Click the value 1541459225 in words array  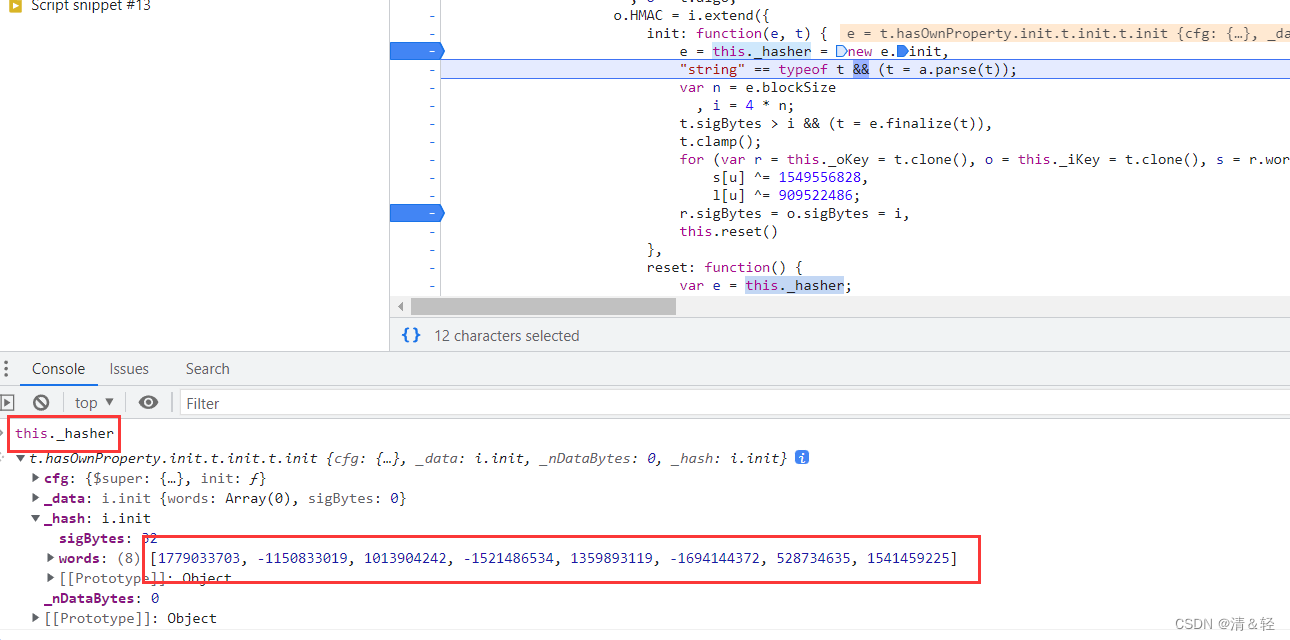[x=908, y=558]
